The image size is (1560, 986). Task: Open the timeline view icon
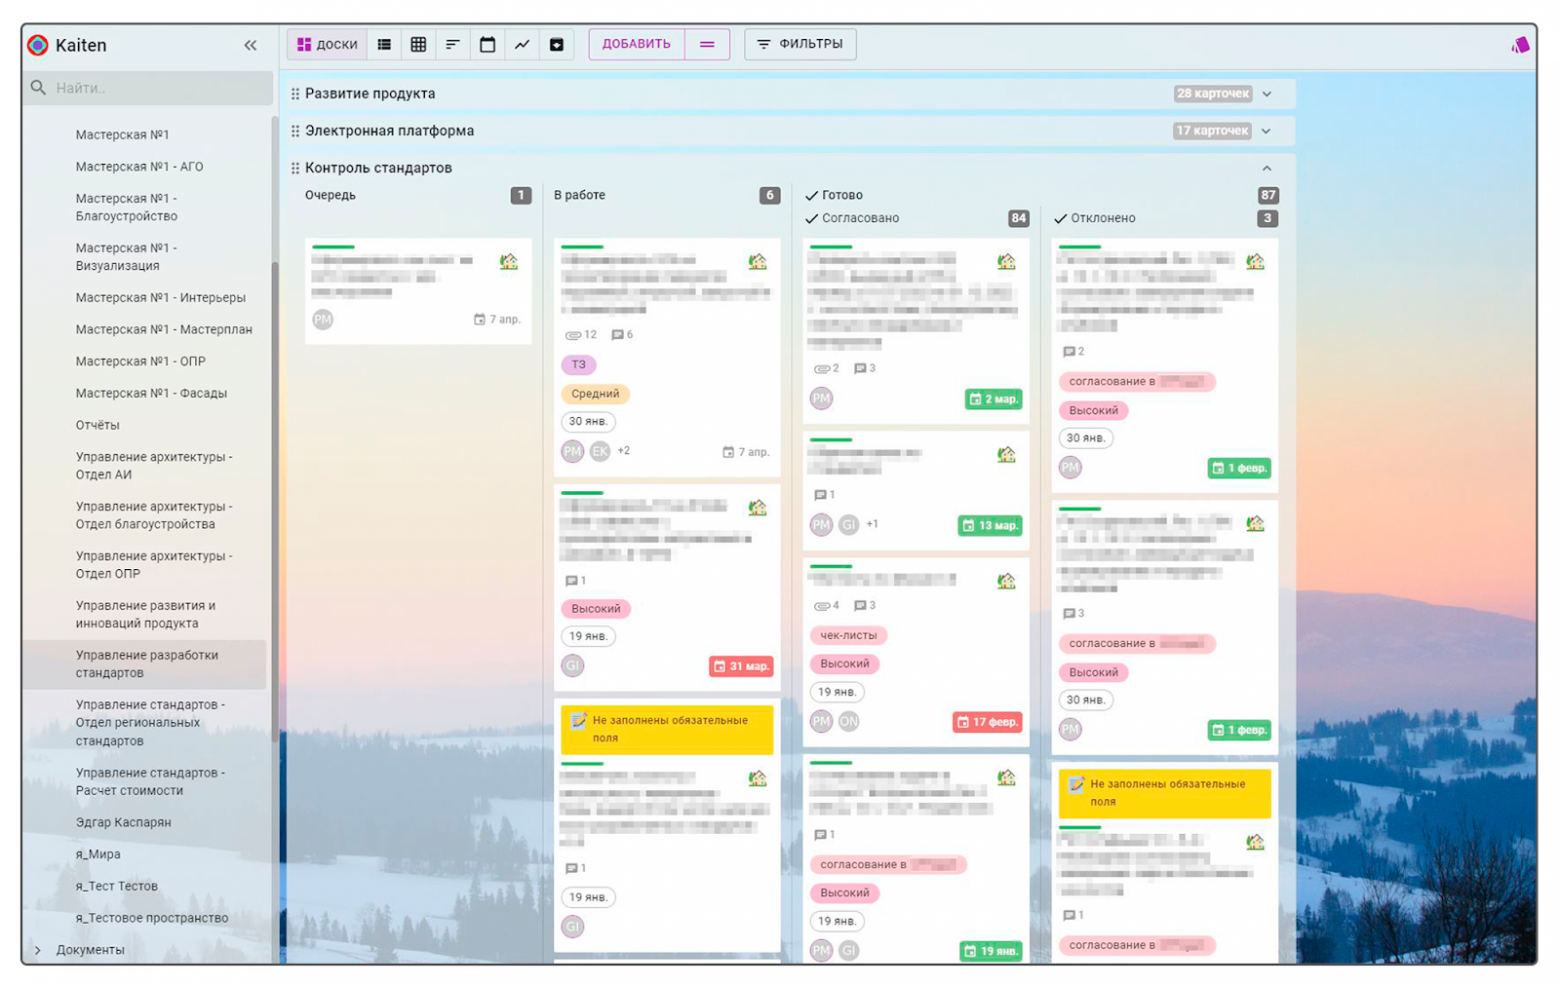(x=453, y=44)
